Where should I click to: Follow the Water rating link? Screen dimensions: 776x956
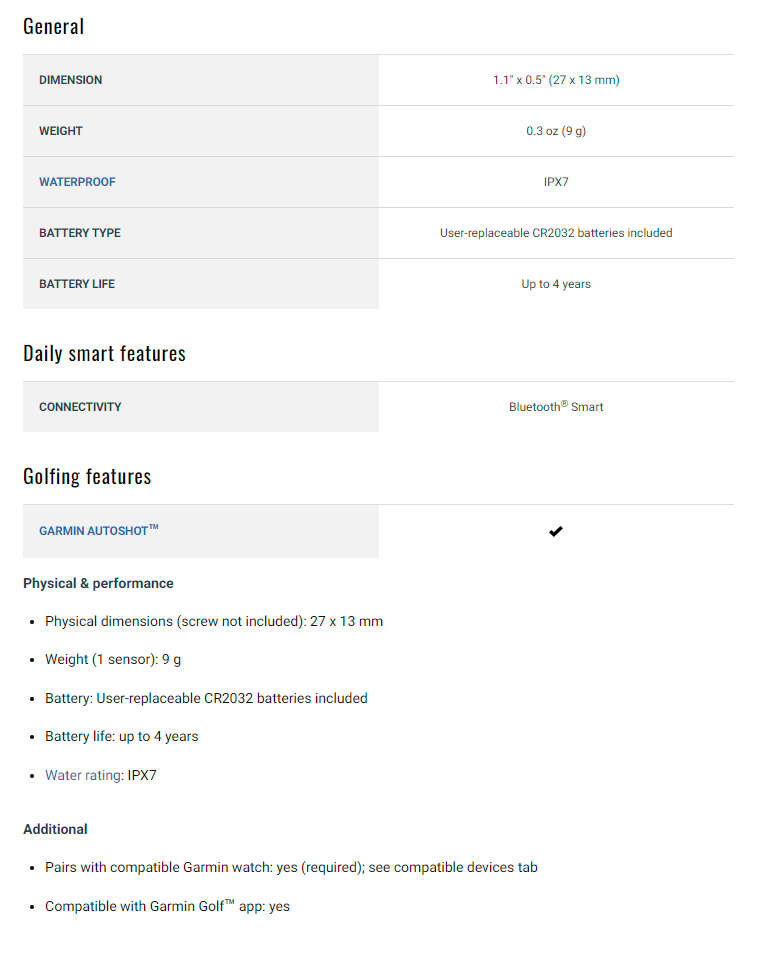83,775
